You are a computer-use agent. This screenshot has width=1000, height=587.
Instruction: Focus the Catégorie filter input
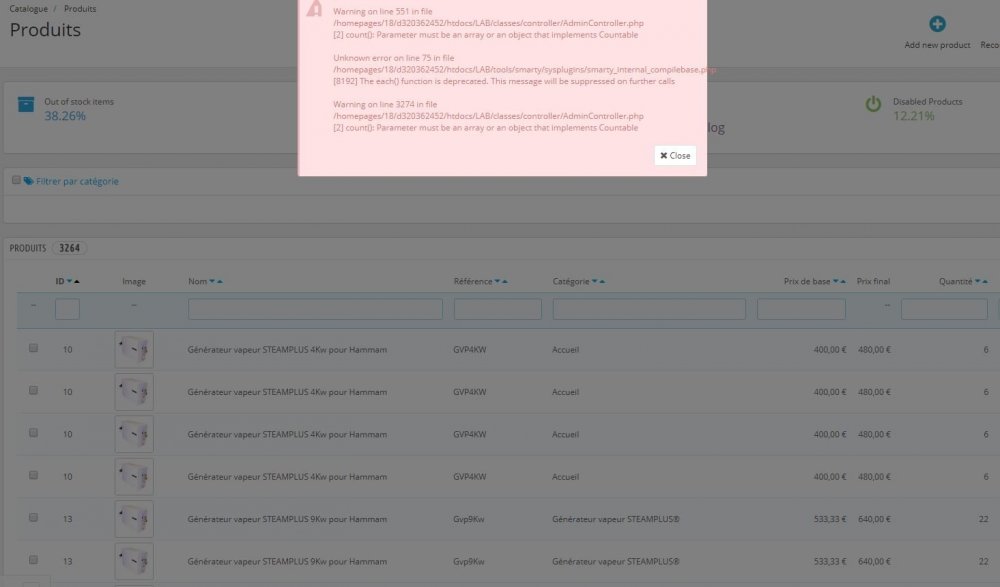click(649, 309)
